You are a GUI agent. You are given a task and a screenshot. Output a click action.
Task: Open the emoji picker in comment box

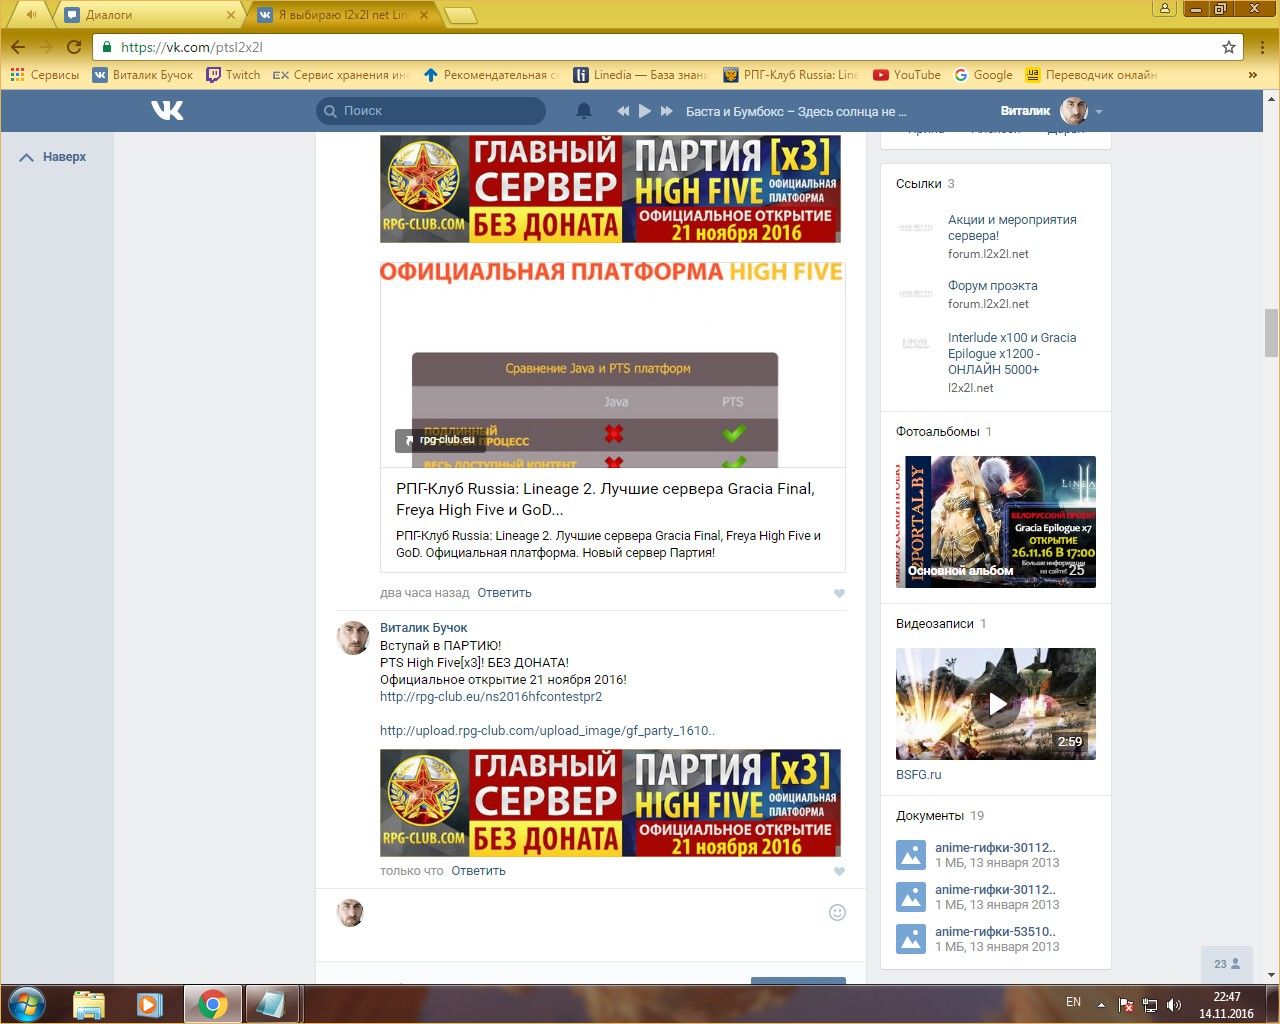(x=838, y=912)
